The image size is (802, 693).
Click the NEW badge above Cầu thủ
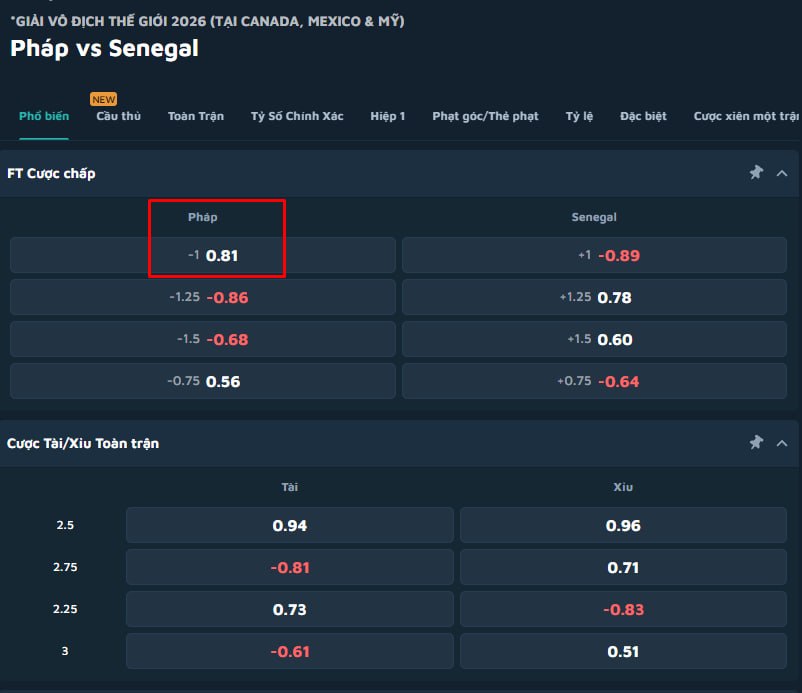click(x=104, y=99)
